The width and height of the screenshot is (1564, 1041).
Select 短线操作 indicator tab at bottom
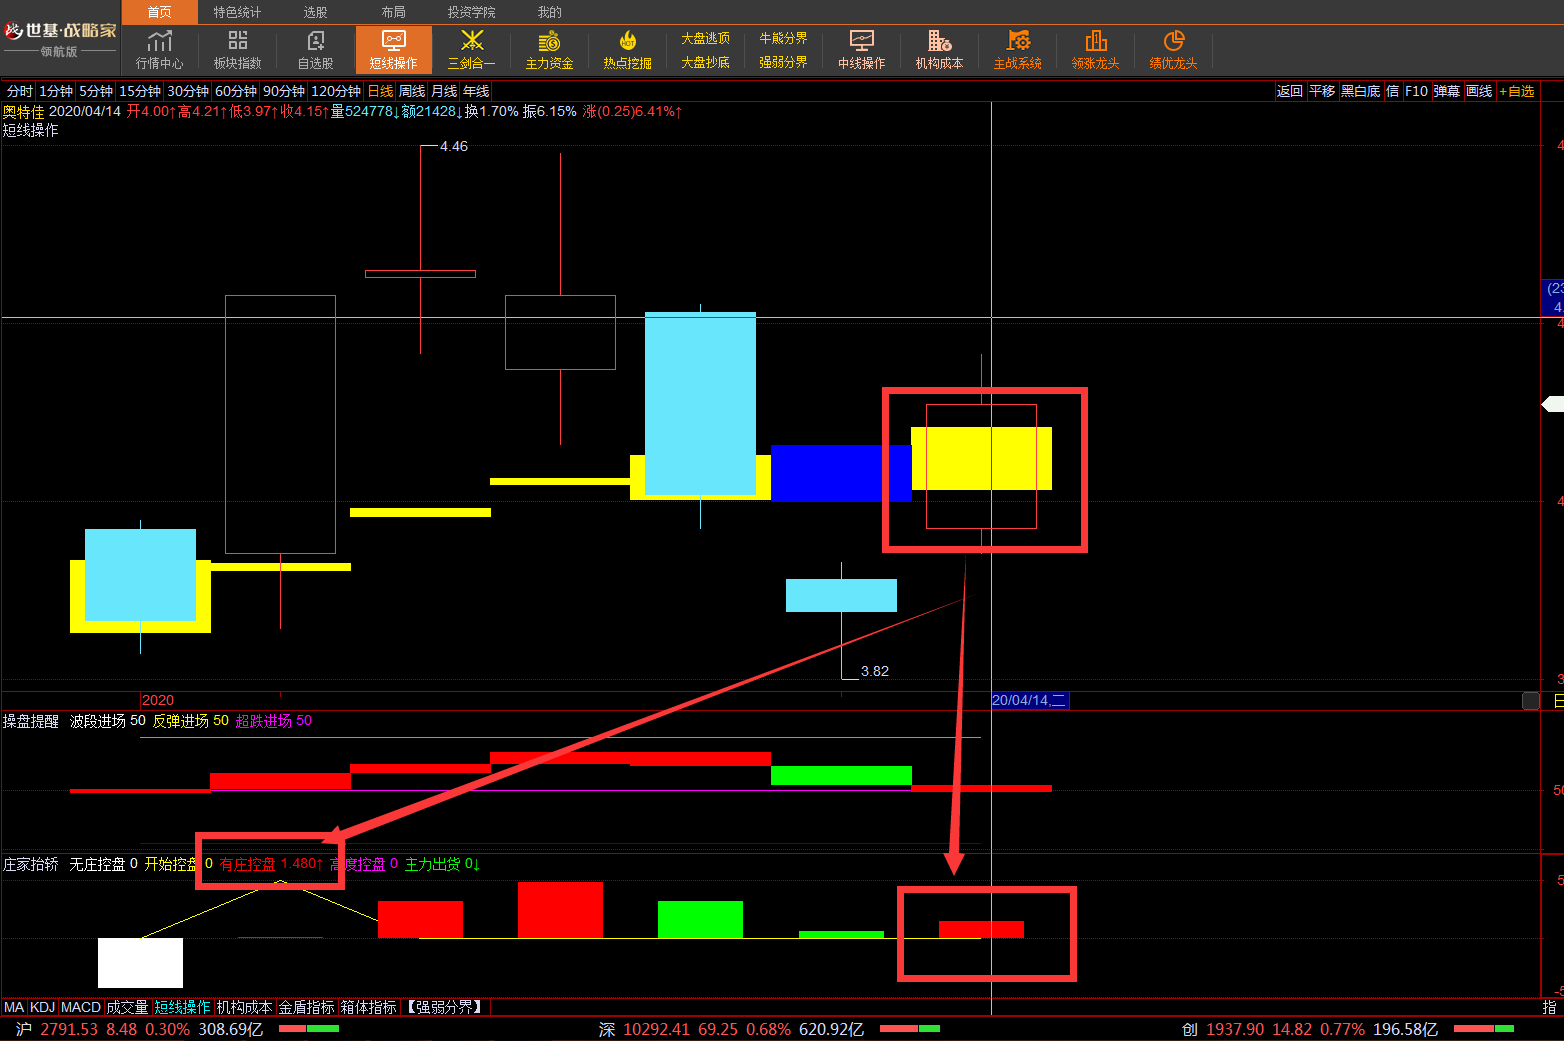pos(182,1007)
